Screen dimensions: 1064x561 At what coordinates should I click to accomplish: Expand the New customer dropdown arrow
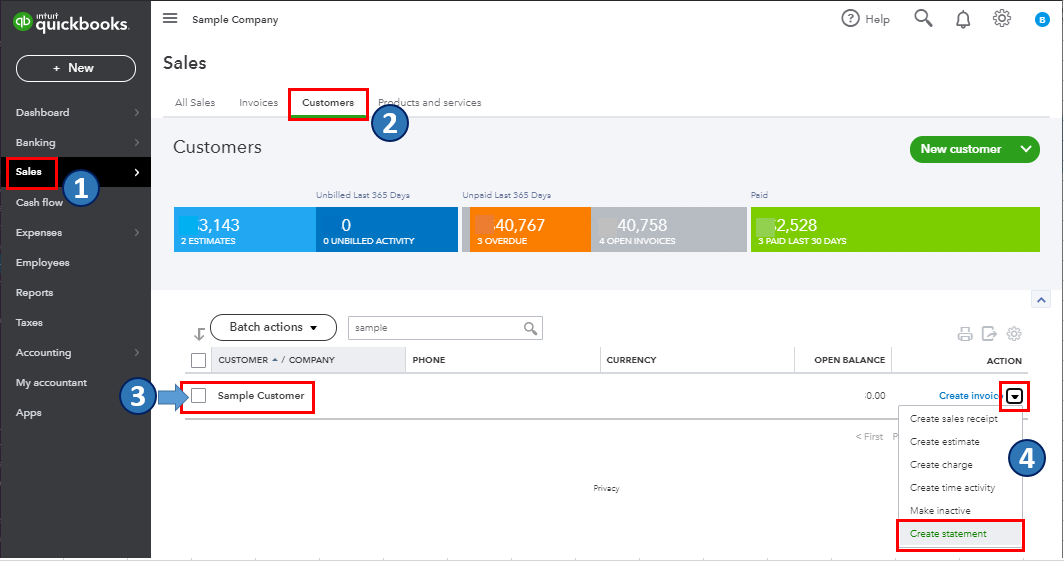click(x=1025, y=149)
